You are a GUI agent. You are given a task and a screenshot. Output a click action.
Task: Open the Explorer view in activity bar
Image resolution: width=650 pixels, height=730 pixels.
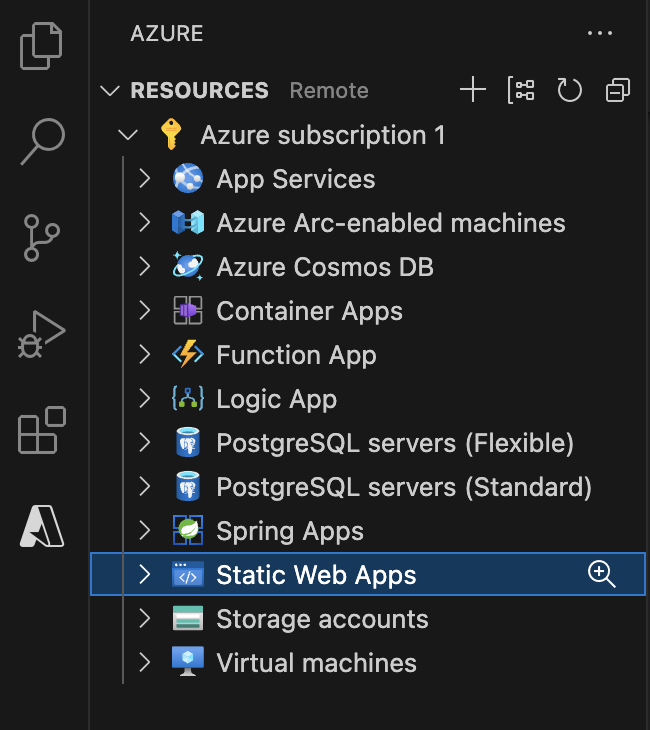[41, 46]
